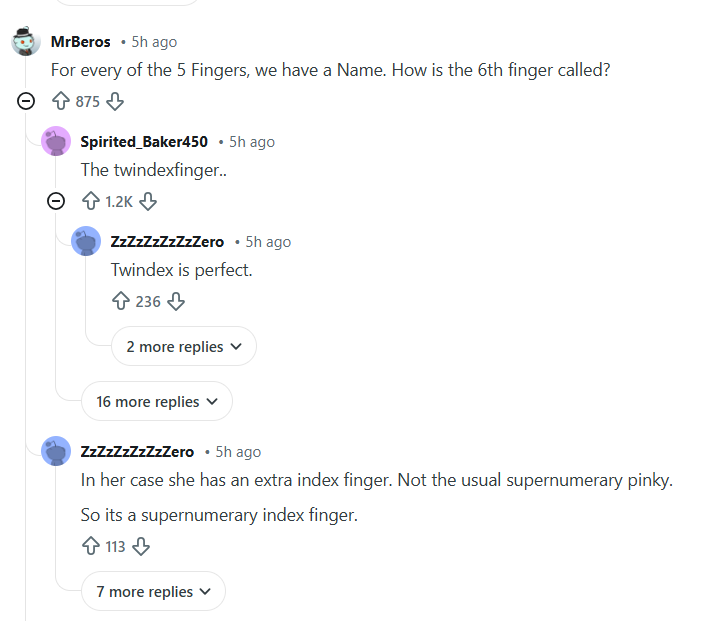This screenshot has height=621, width=710.
Task: Expand '16 more replies'
Action: 156,402
